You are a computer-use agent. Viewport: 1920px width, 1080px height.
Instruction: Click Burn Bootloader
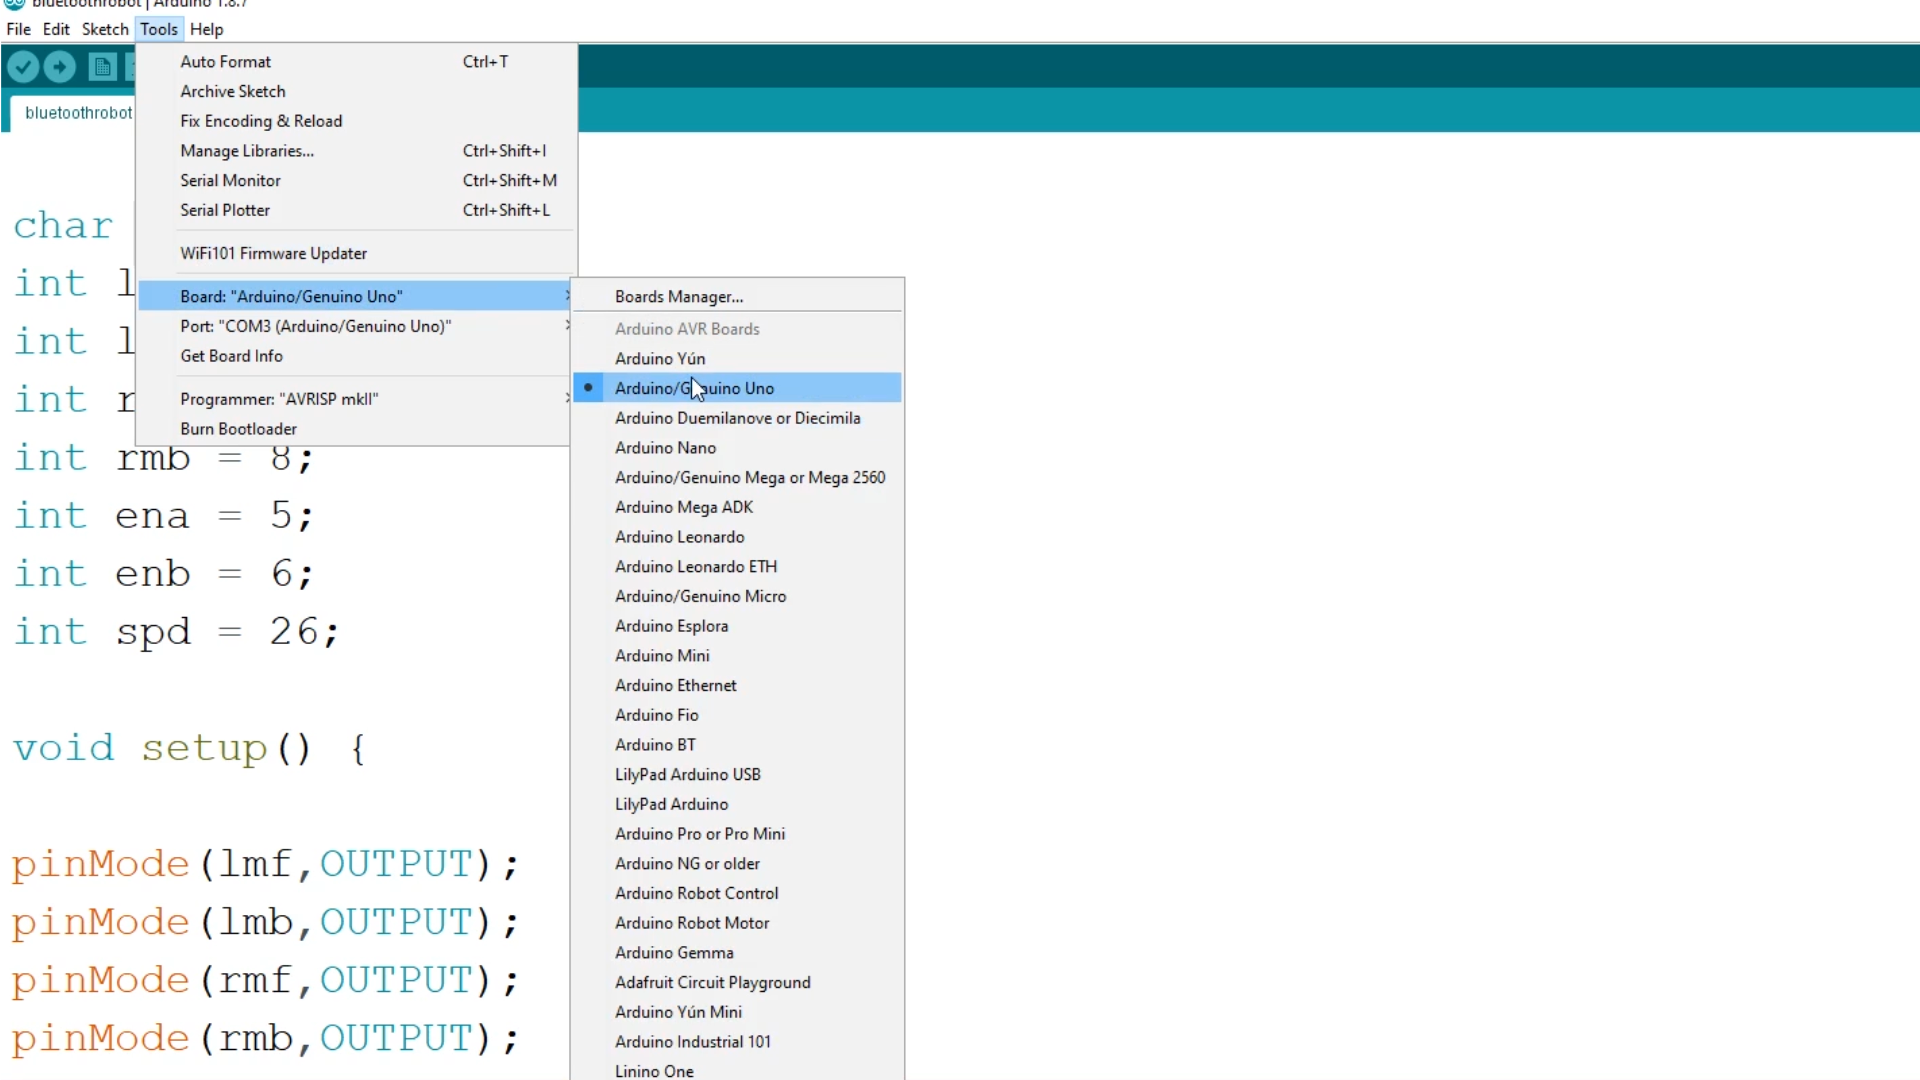pyautogui.click(x=356, y=429)
